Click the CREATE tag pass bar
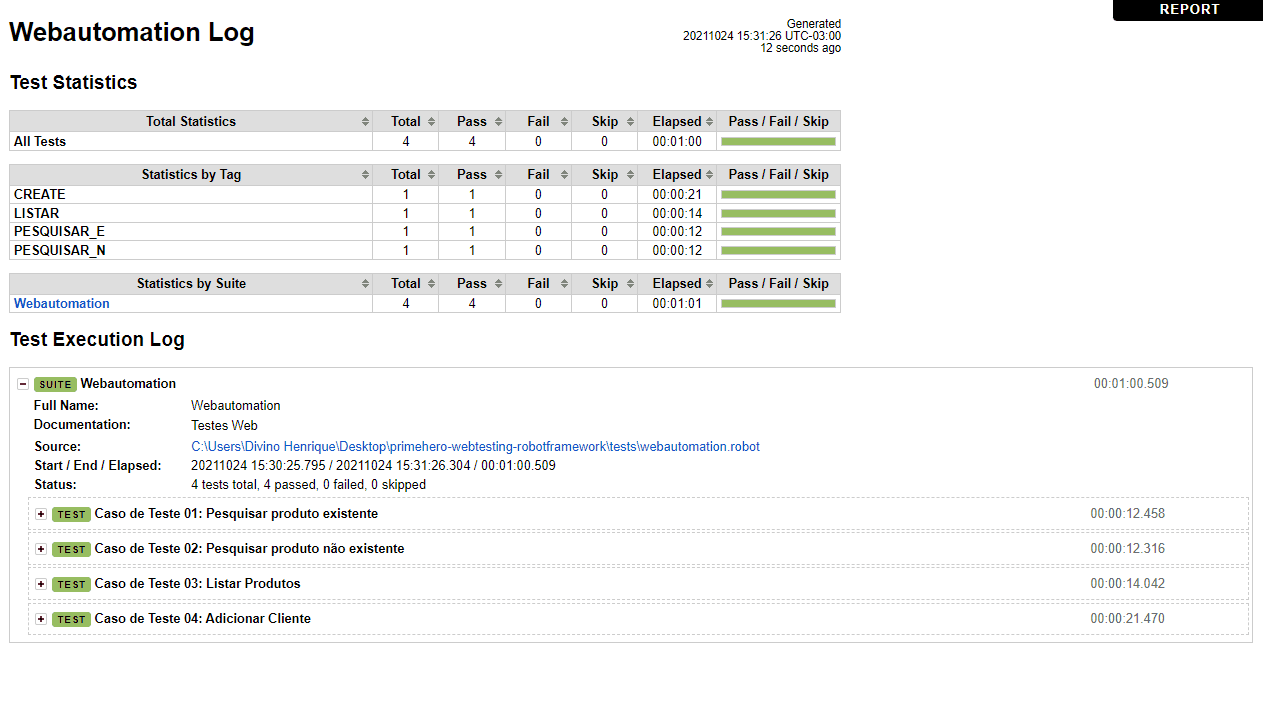1263x715 pixels. [778, 195]
